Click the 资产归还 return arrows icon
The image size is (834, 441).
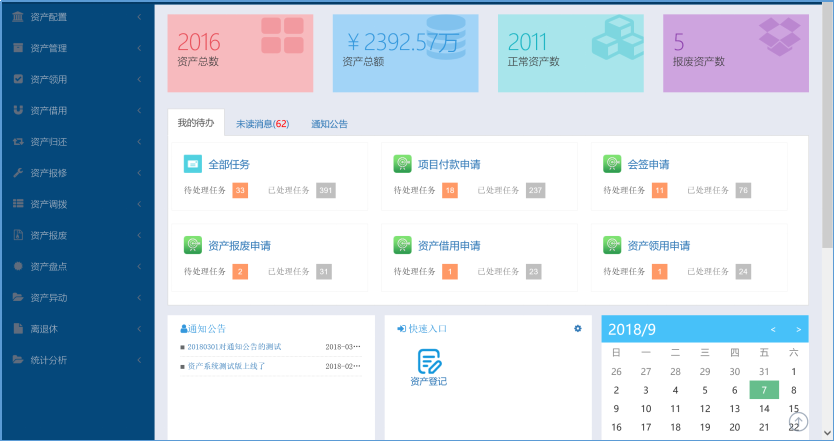(18, 142)
